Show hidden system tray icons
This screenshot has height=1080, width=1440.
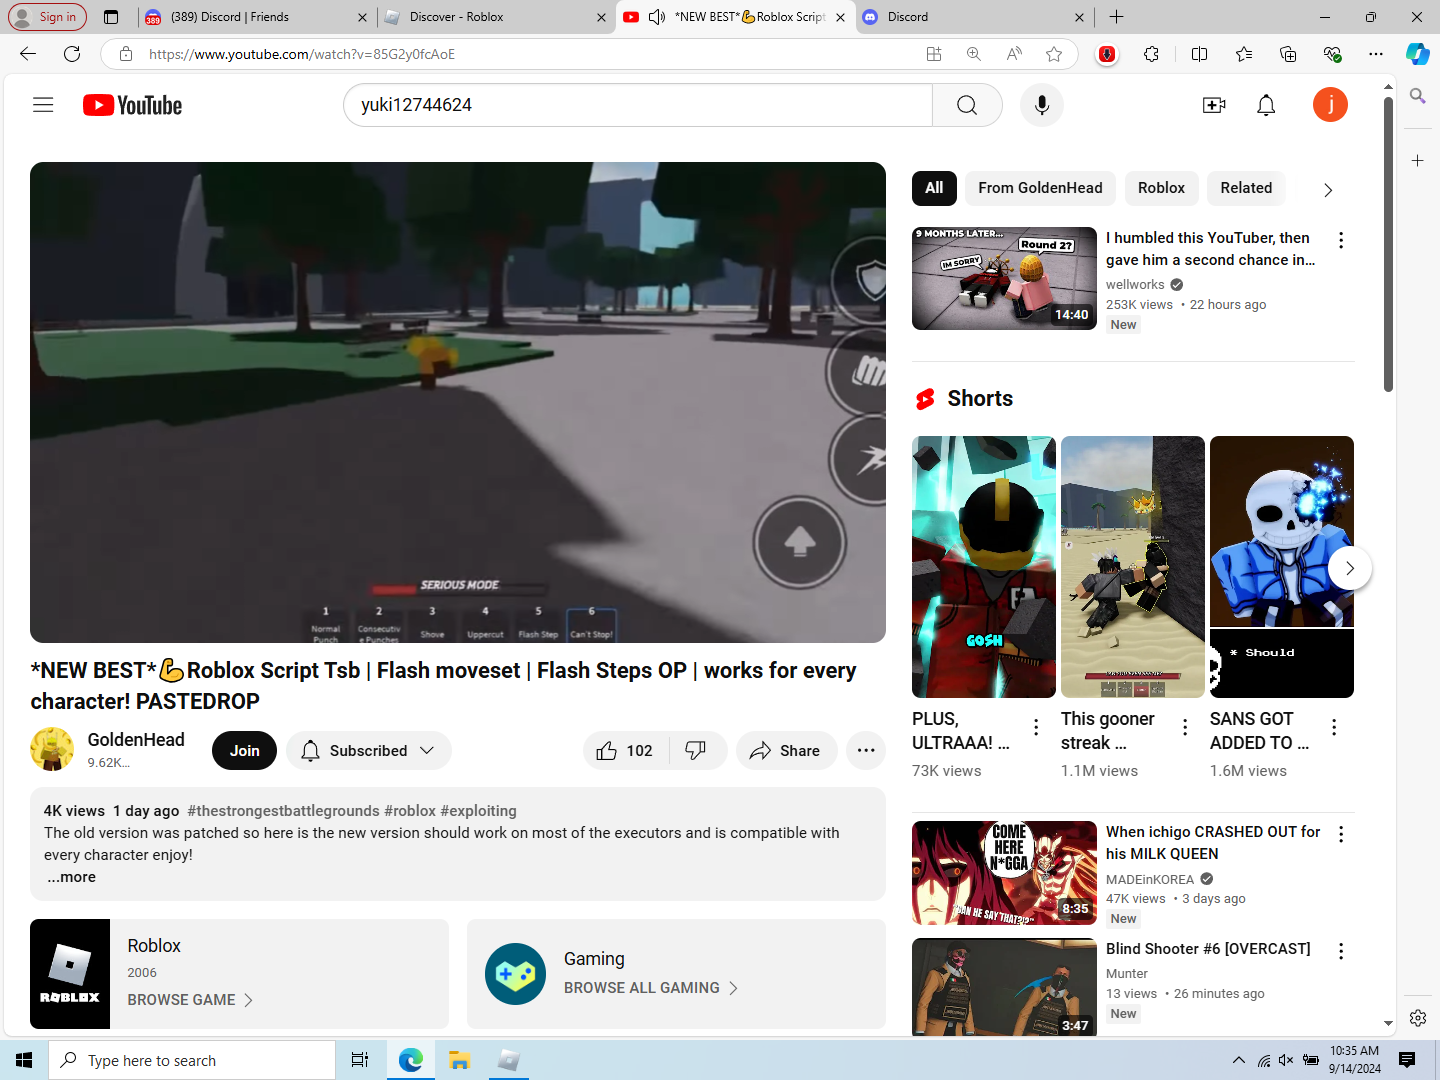(x=1239, y=1060)
